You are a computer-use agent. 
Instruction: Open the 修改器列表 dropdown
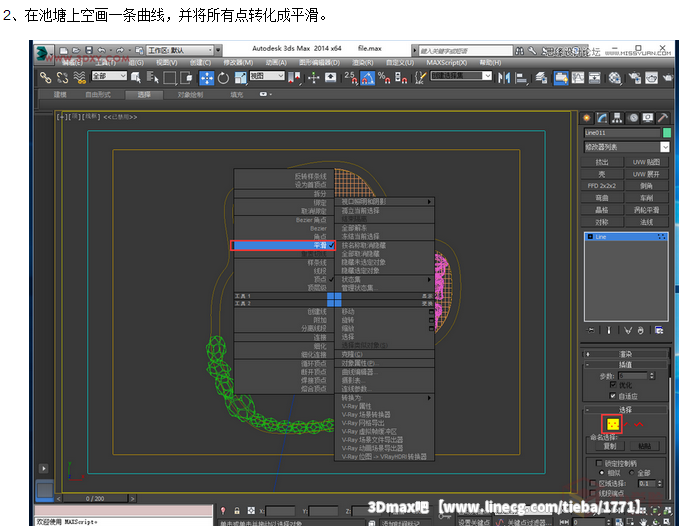[627, 147]
